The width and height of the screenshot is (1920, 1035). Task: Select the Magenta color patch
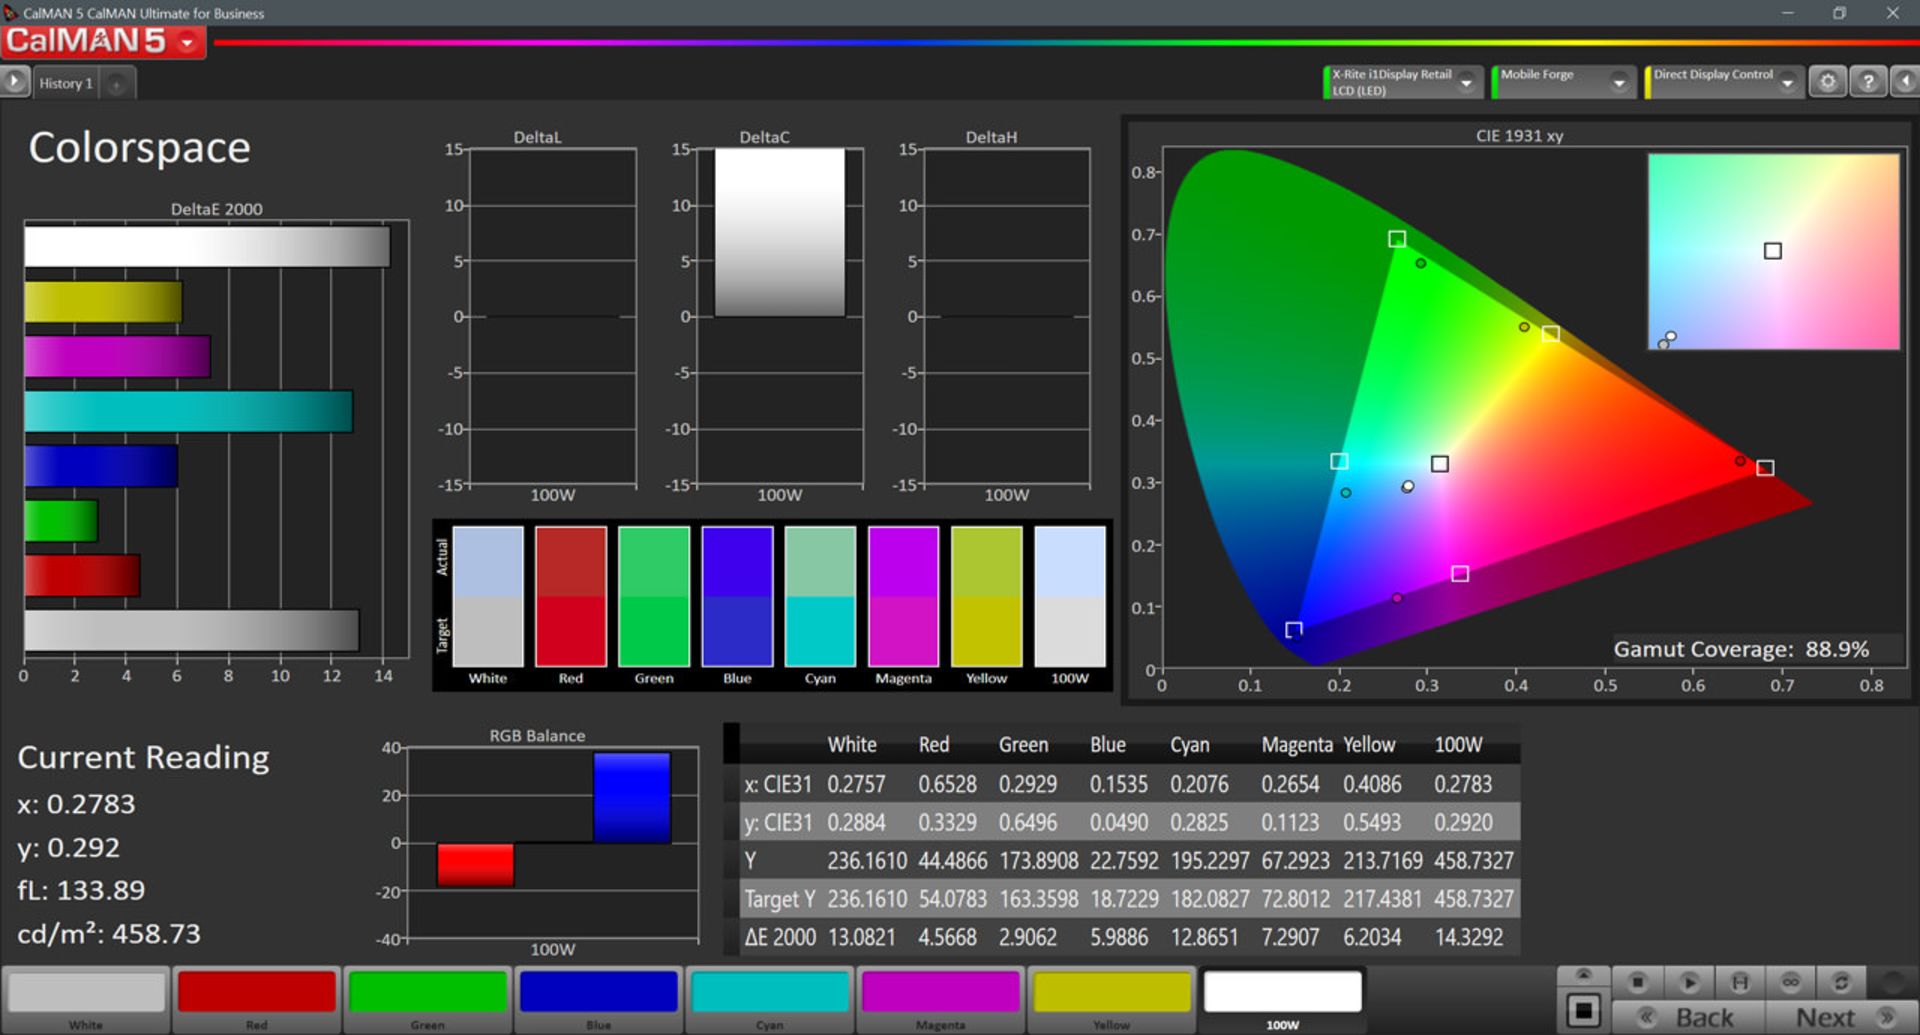[940, 995]
